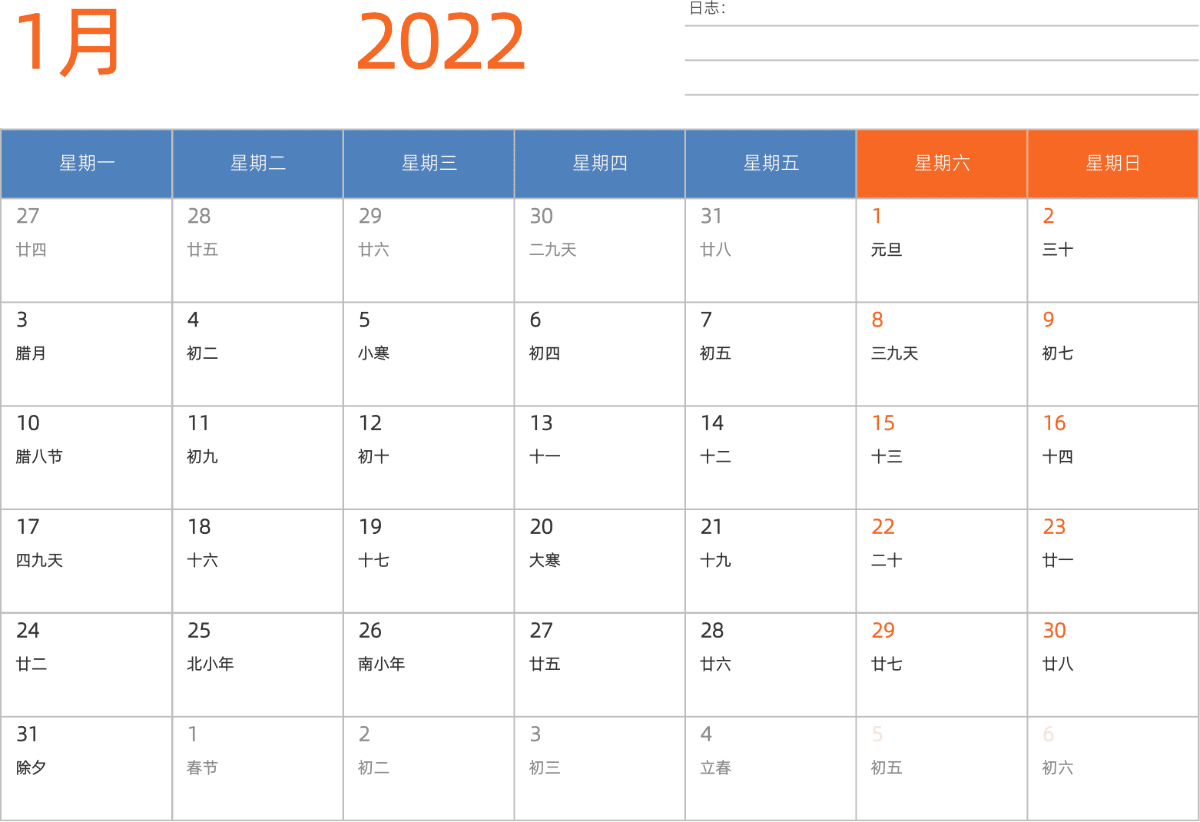Click January 5 labeled 小寒

pos(429,354)
